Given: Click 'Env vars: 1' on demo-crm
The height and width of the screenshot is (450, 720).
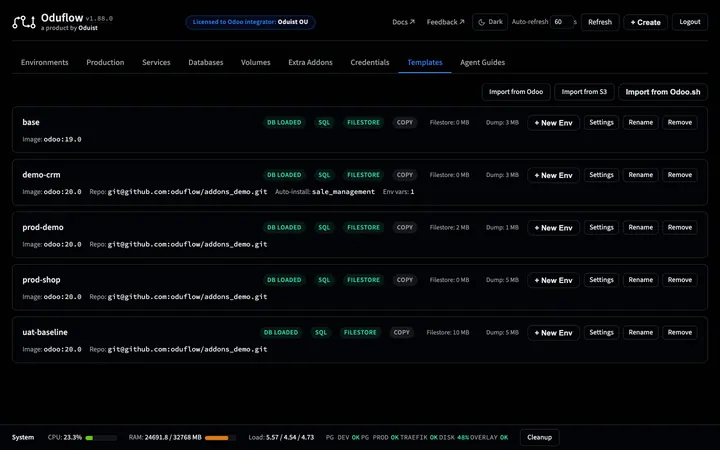Looking at the screenshot, I should coord(399,191).
